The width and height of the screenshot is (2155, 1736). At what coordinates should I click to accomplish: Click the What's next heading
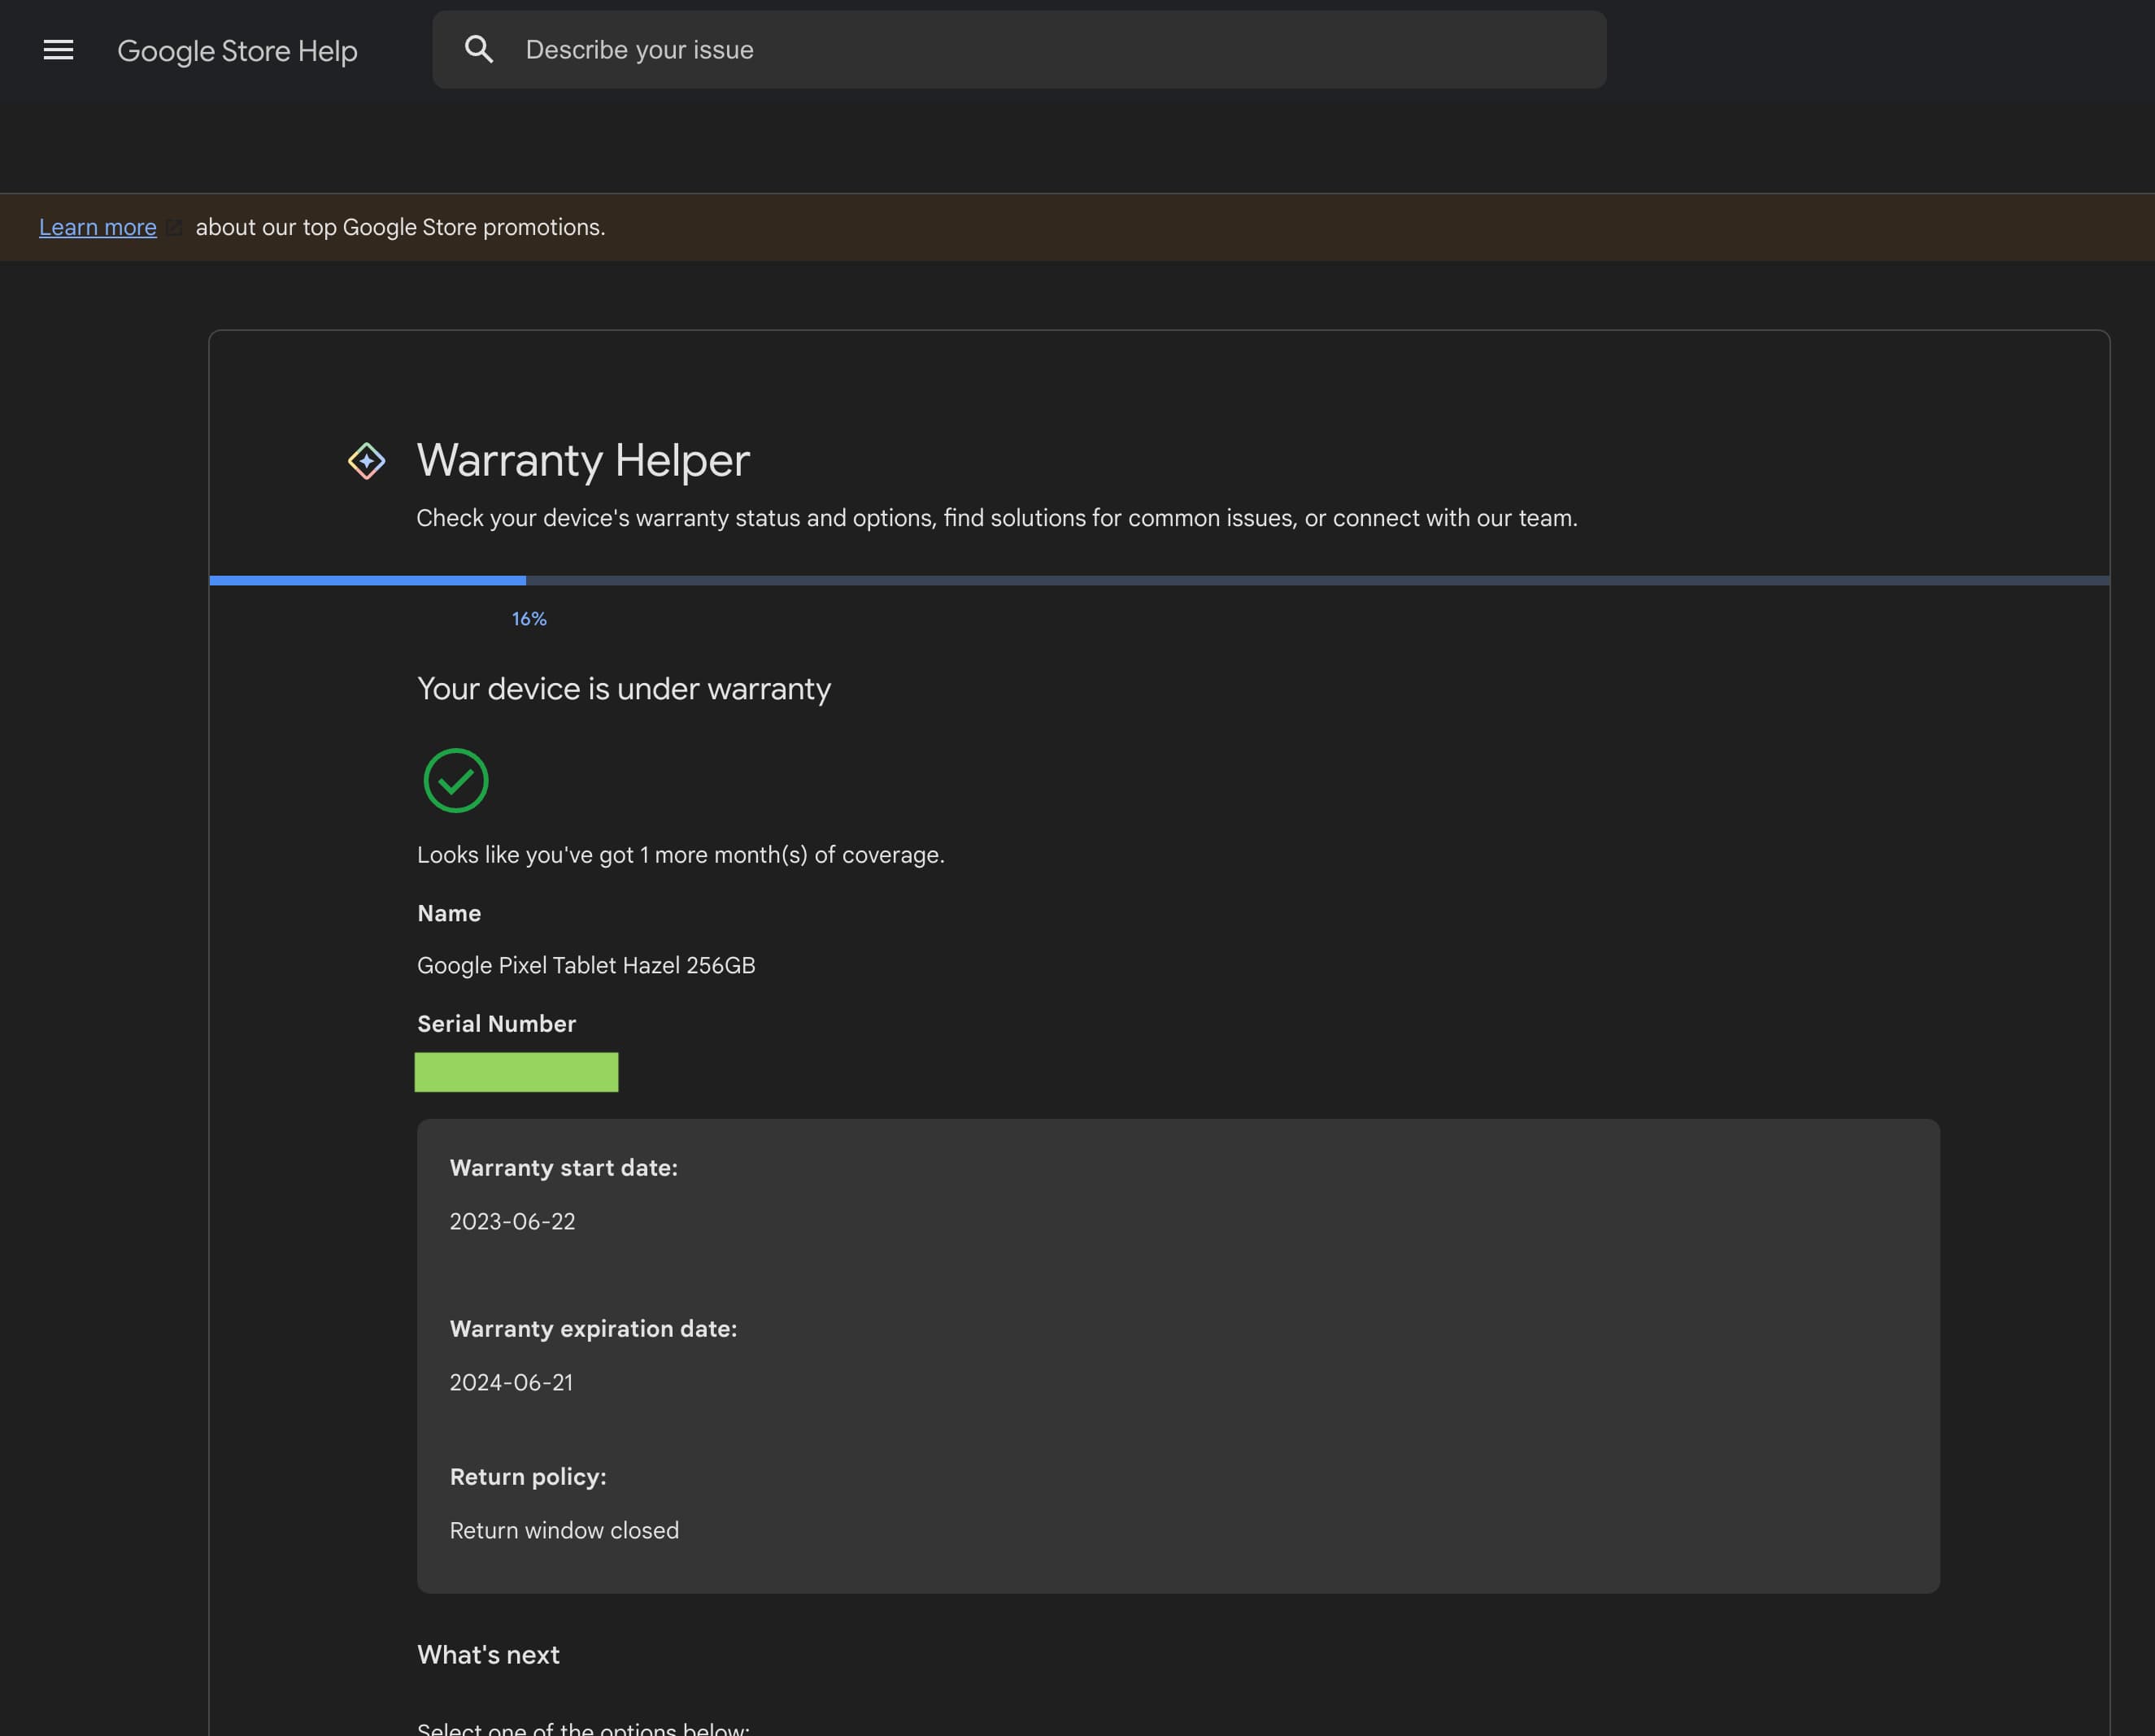488,1654
